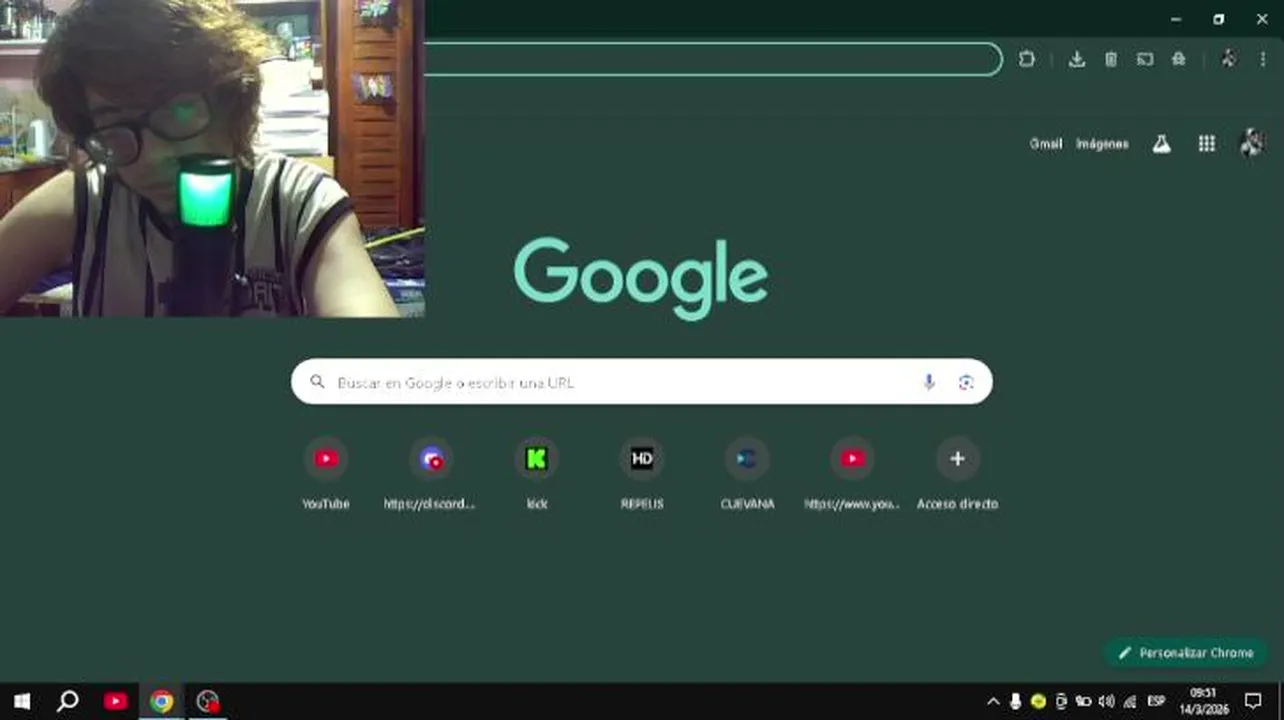Click the Personalizar Chrome button

(1186, 653)
